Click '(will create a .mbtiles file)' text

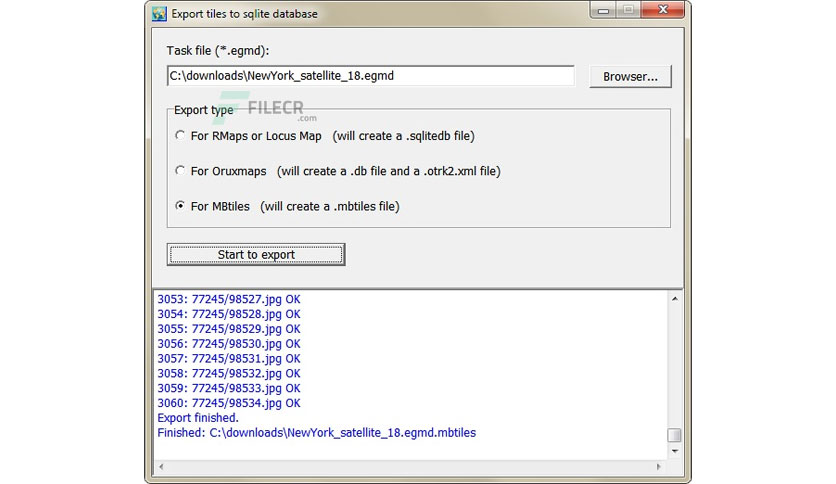[330, 206]
